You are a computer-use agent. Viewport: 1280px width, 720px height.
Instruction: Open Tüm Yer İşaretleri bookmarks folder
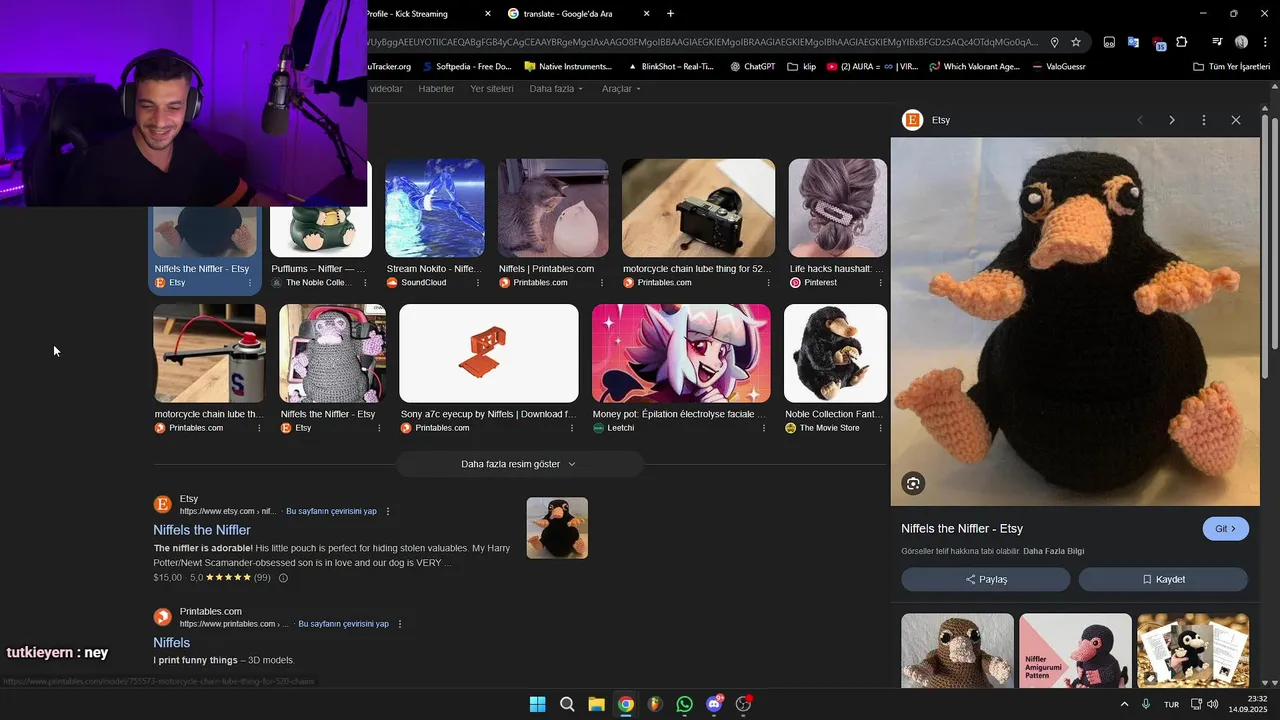click(x=1232, y=67)
